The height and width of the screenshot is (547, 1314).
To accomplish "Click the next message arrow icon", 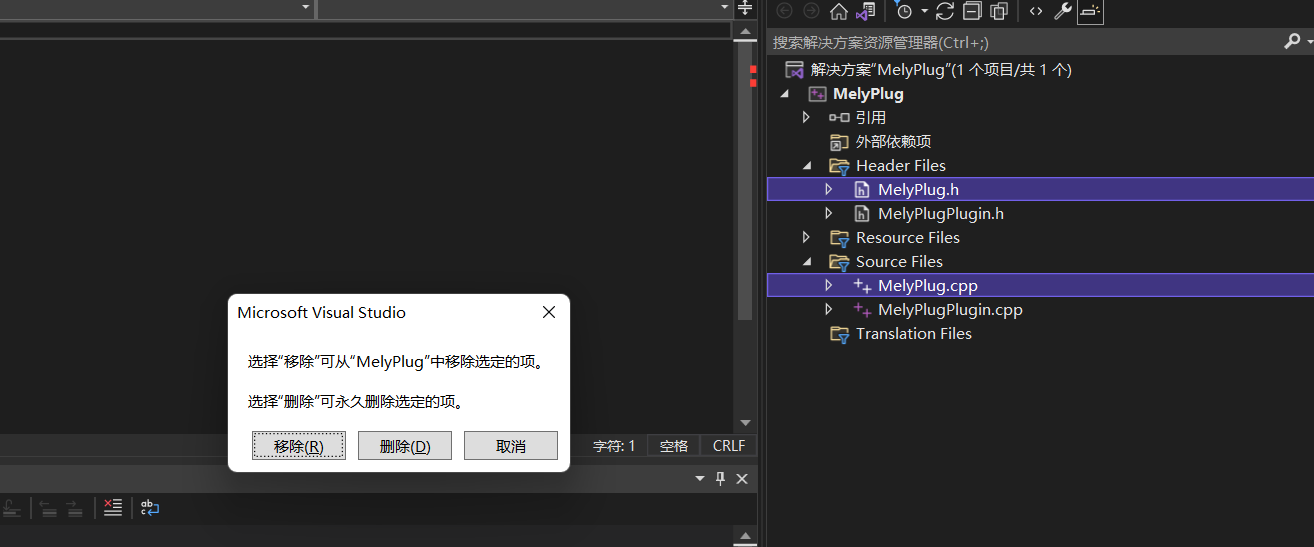I will pos(74,508).
